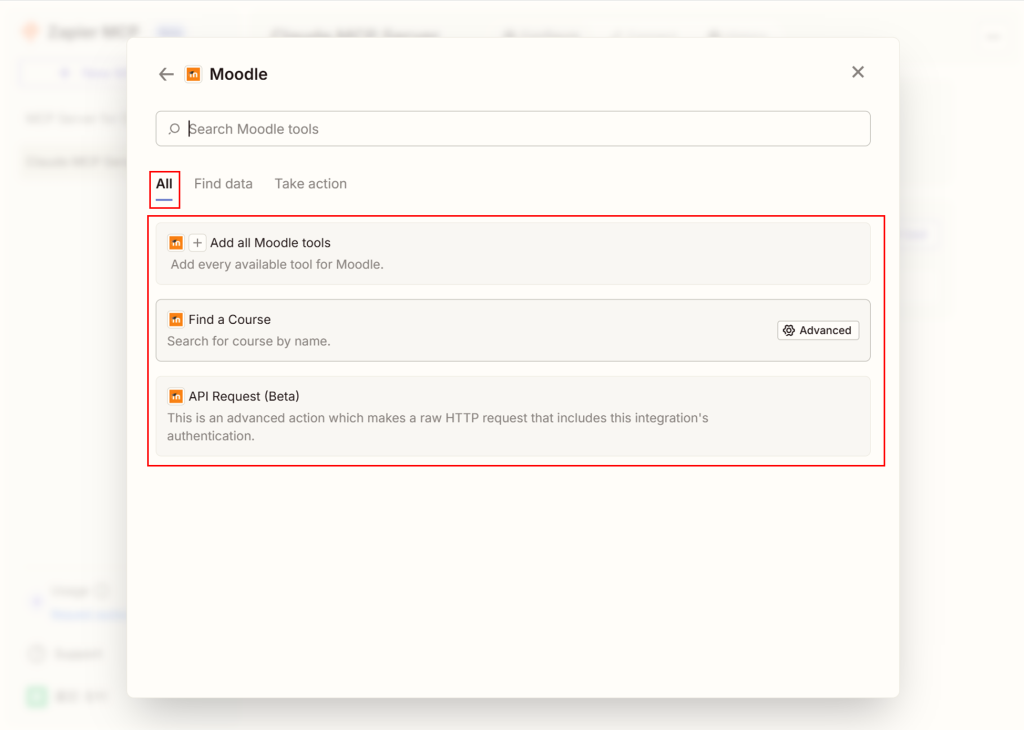Click the magnifier icon in the search box

point(174,129)
